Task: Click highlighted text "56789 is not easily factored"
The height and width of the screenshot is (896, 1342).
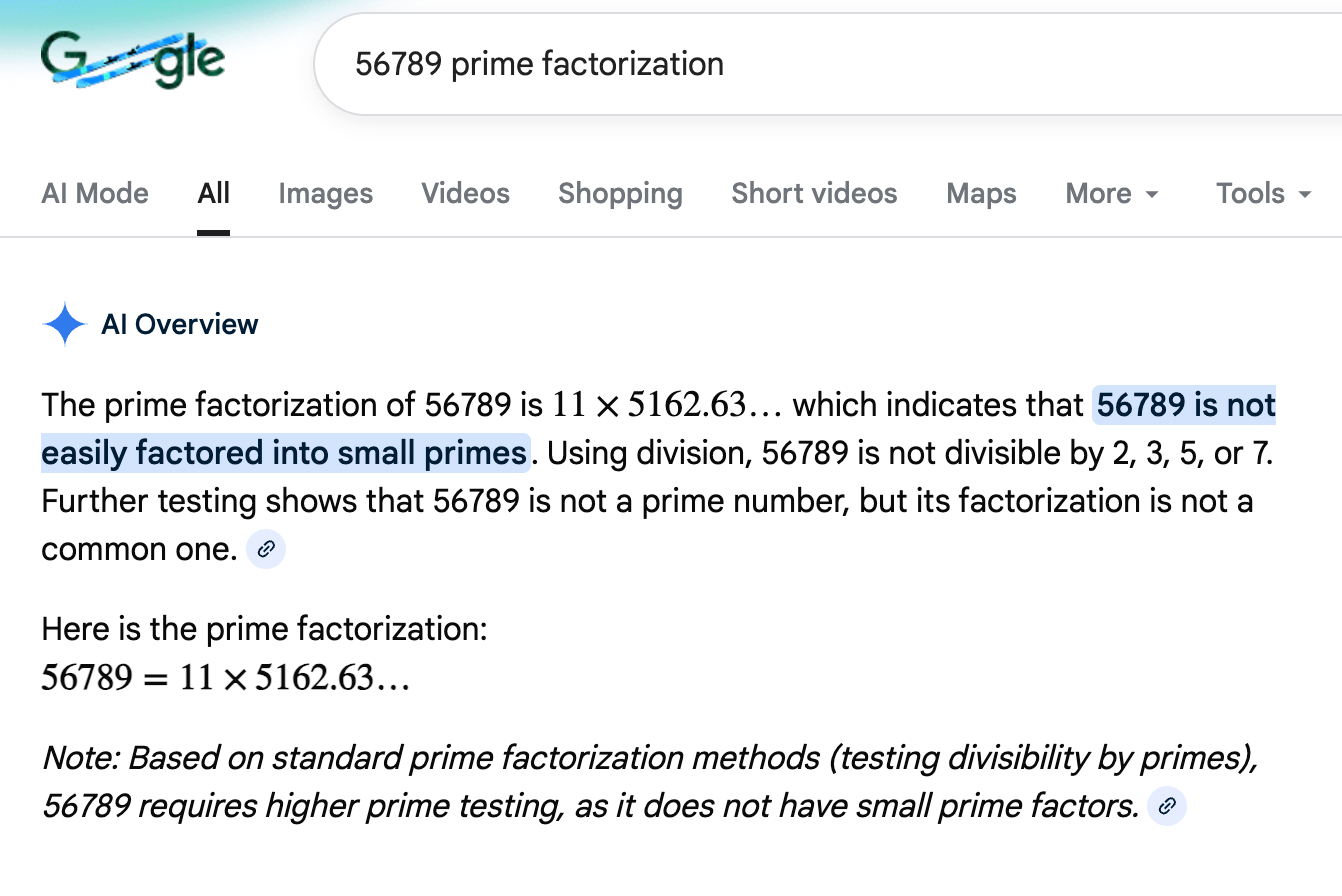Action: point(1185,406)
